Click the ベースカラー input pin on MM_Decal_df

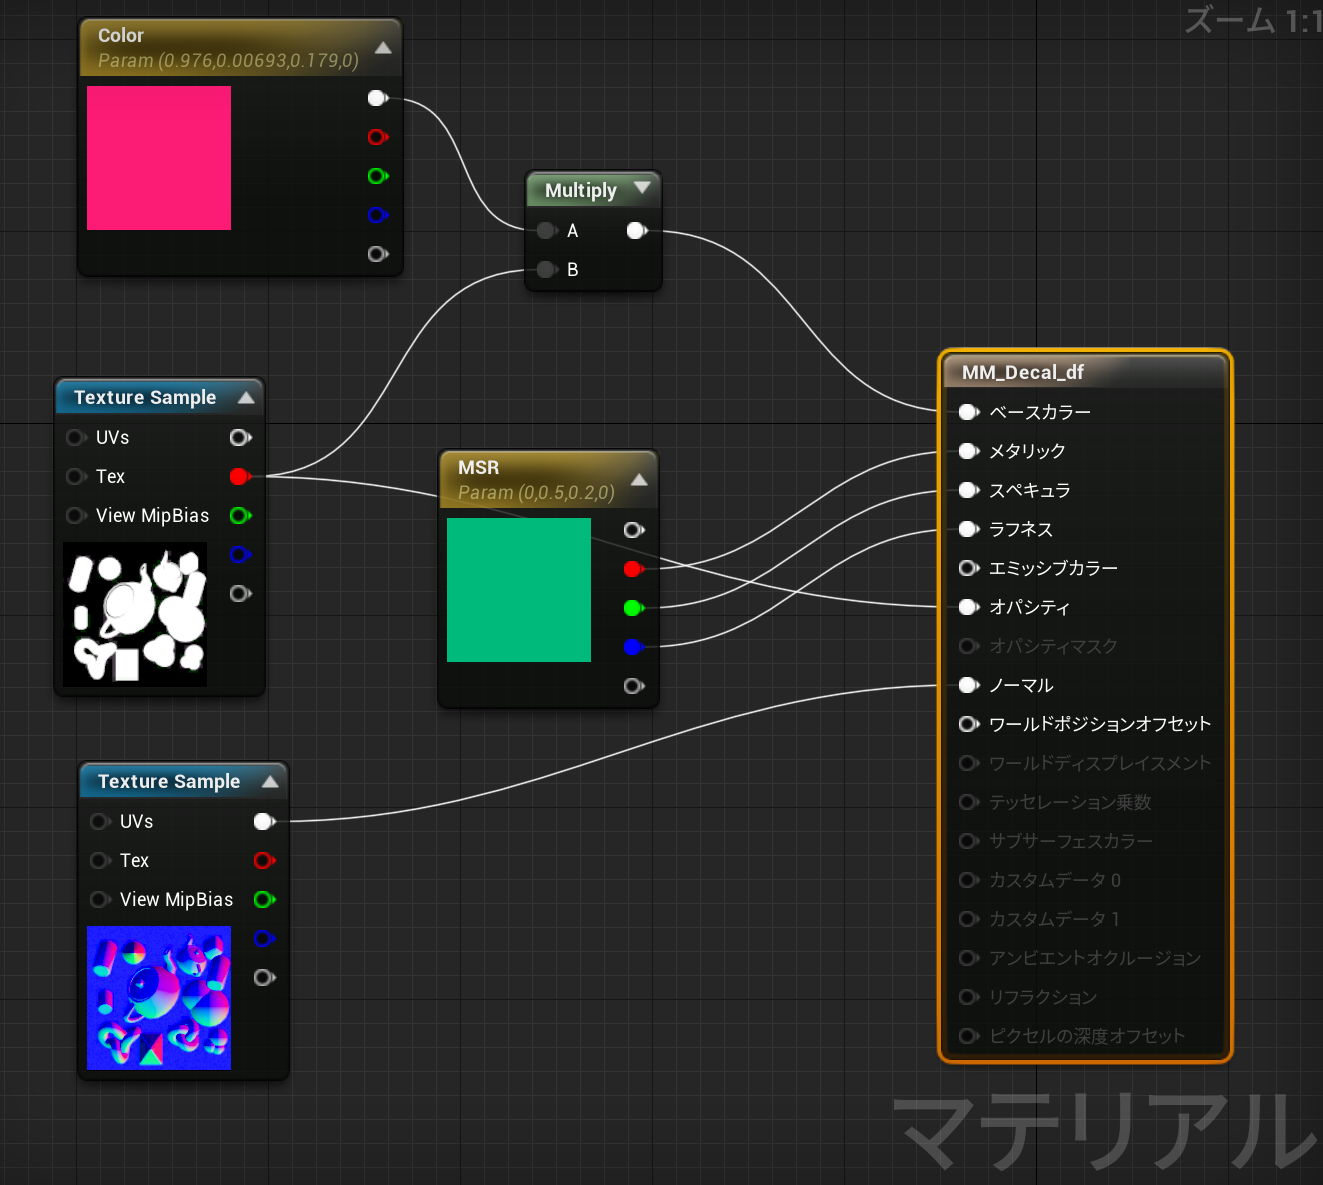[x=968, y=412]
